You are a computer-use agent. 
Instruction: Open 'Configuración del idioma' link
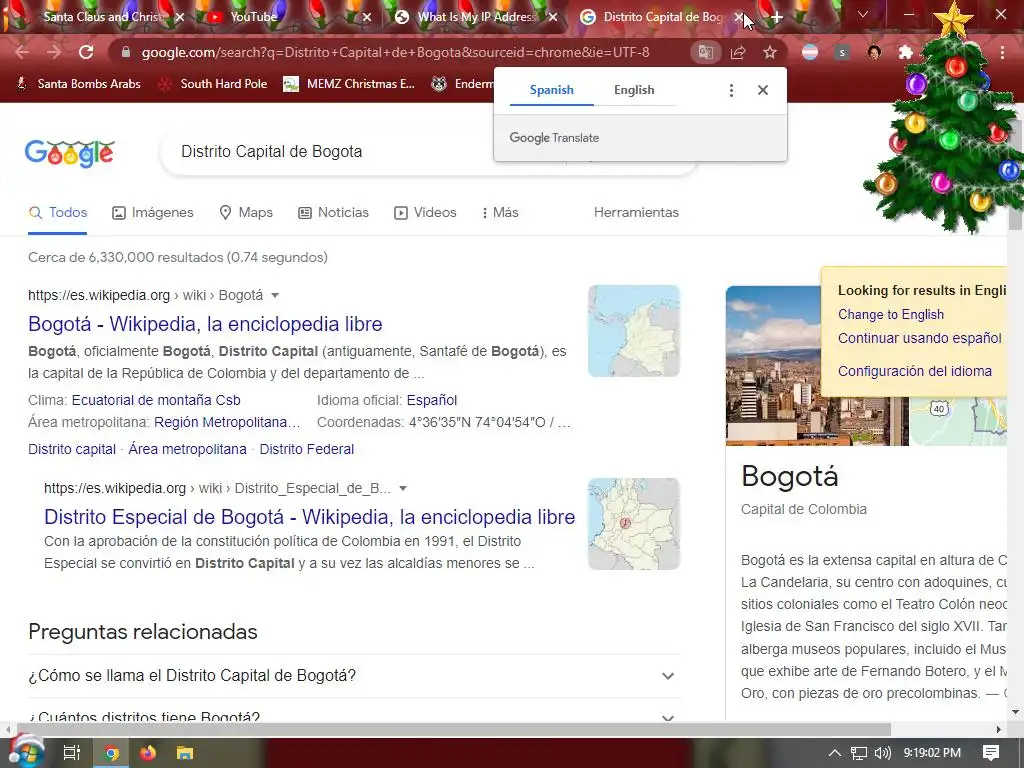[x=915, y=371]
